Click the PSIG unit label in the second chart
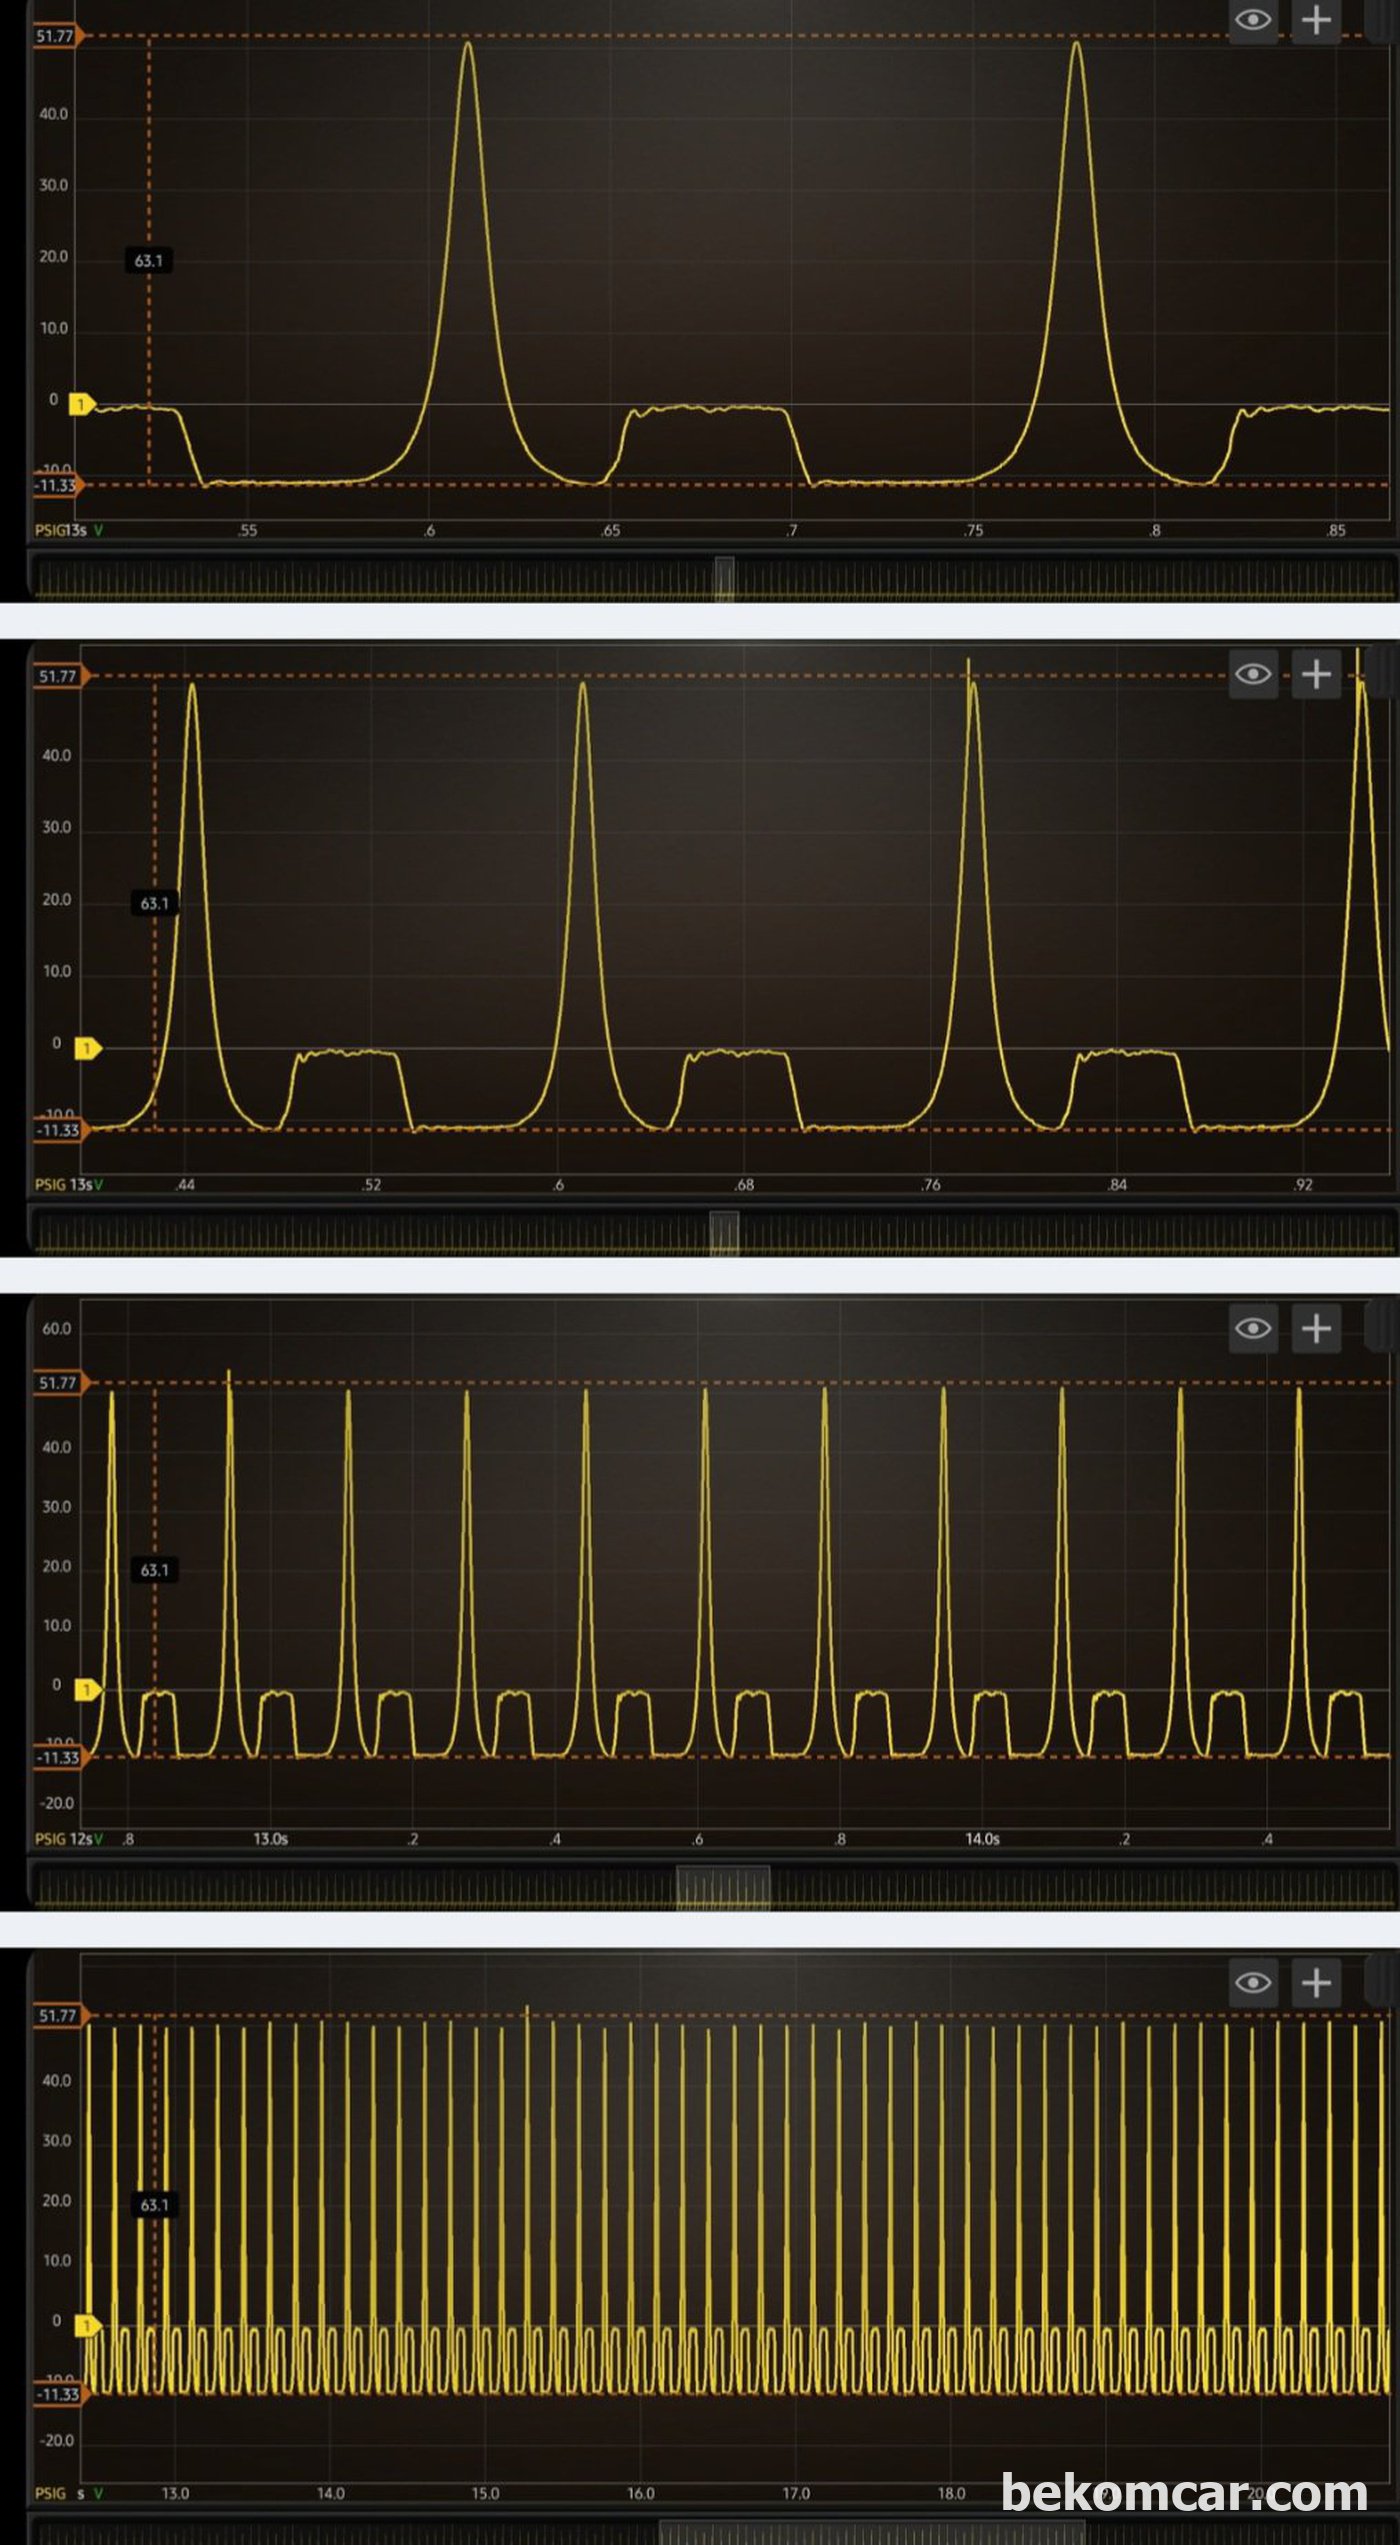Image resolution: width=1400 pixels, height=2545 pixels. click(50, 1184)
